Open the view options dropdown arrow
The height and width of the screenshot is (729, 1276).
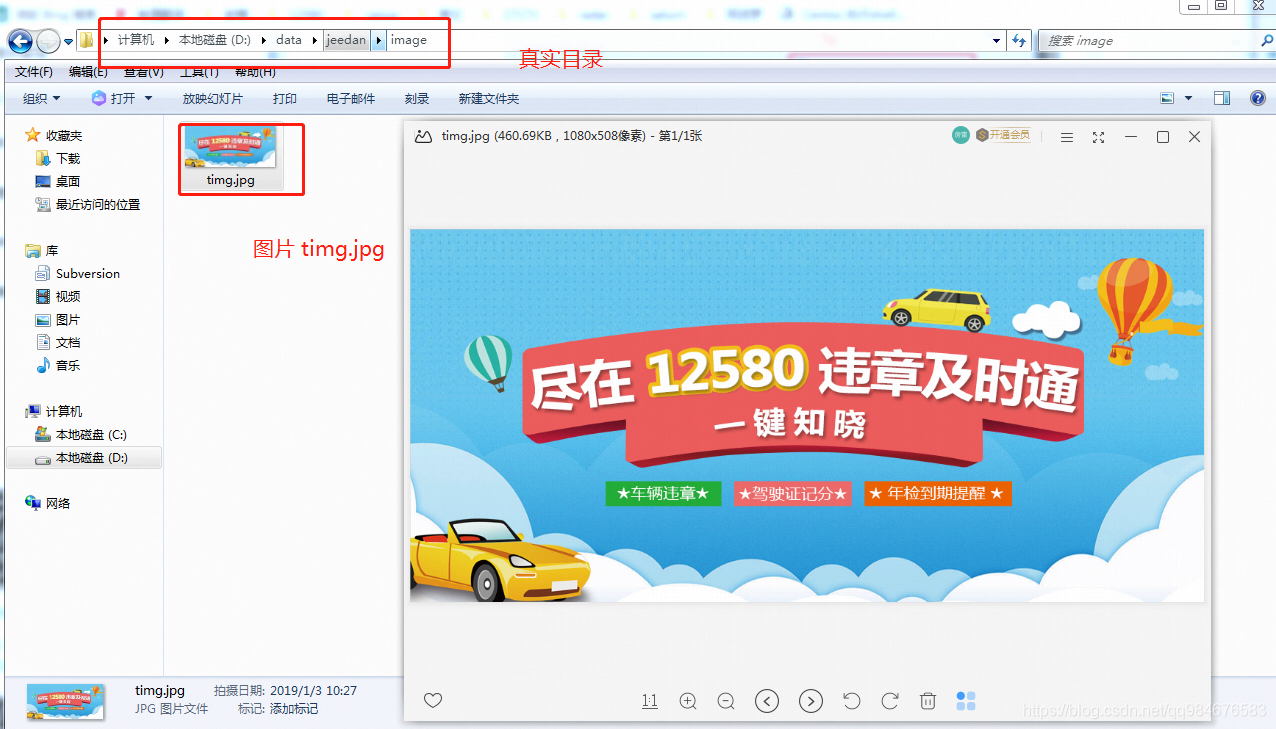click(1188, 98)
